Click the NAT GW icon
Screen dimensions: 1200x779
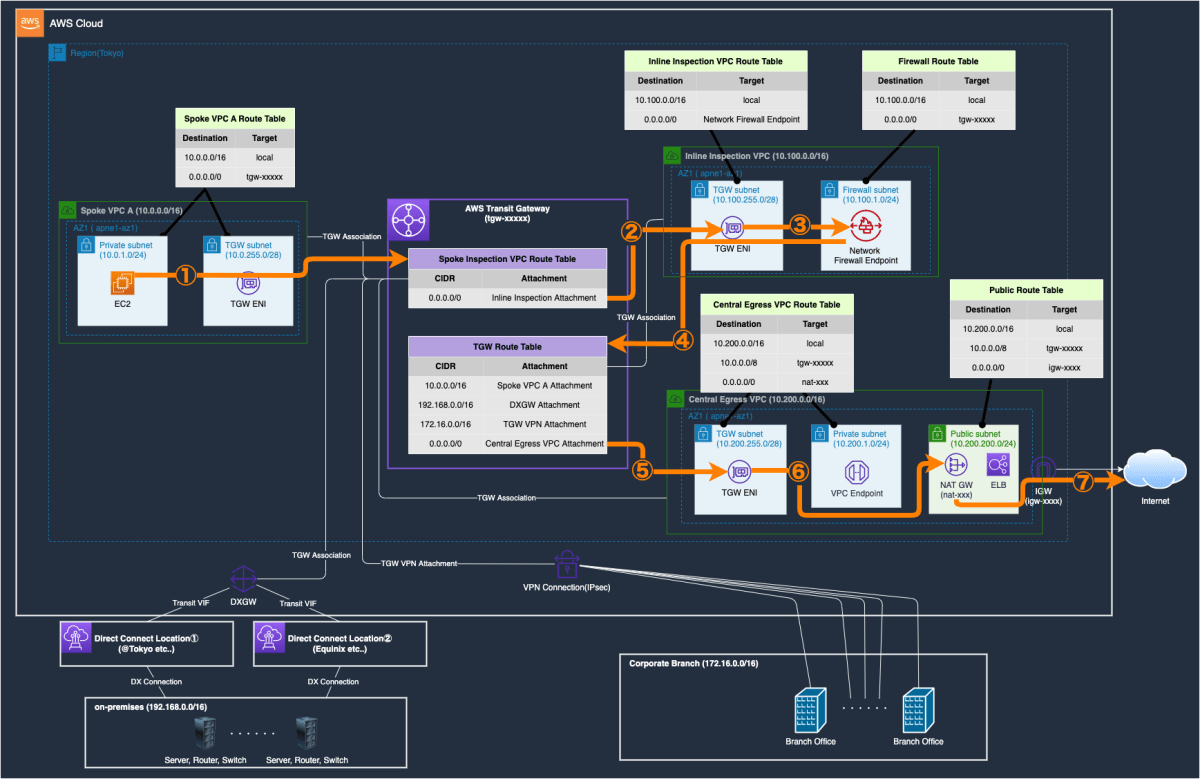[954, 464]
